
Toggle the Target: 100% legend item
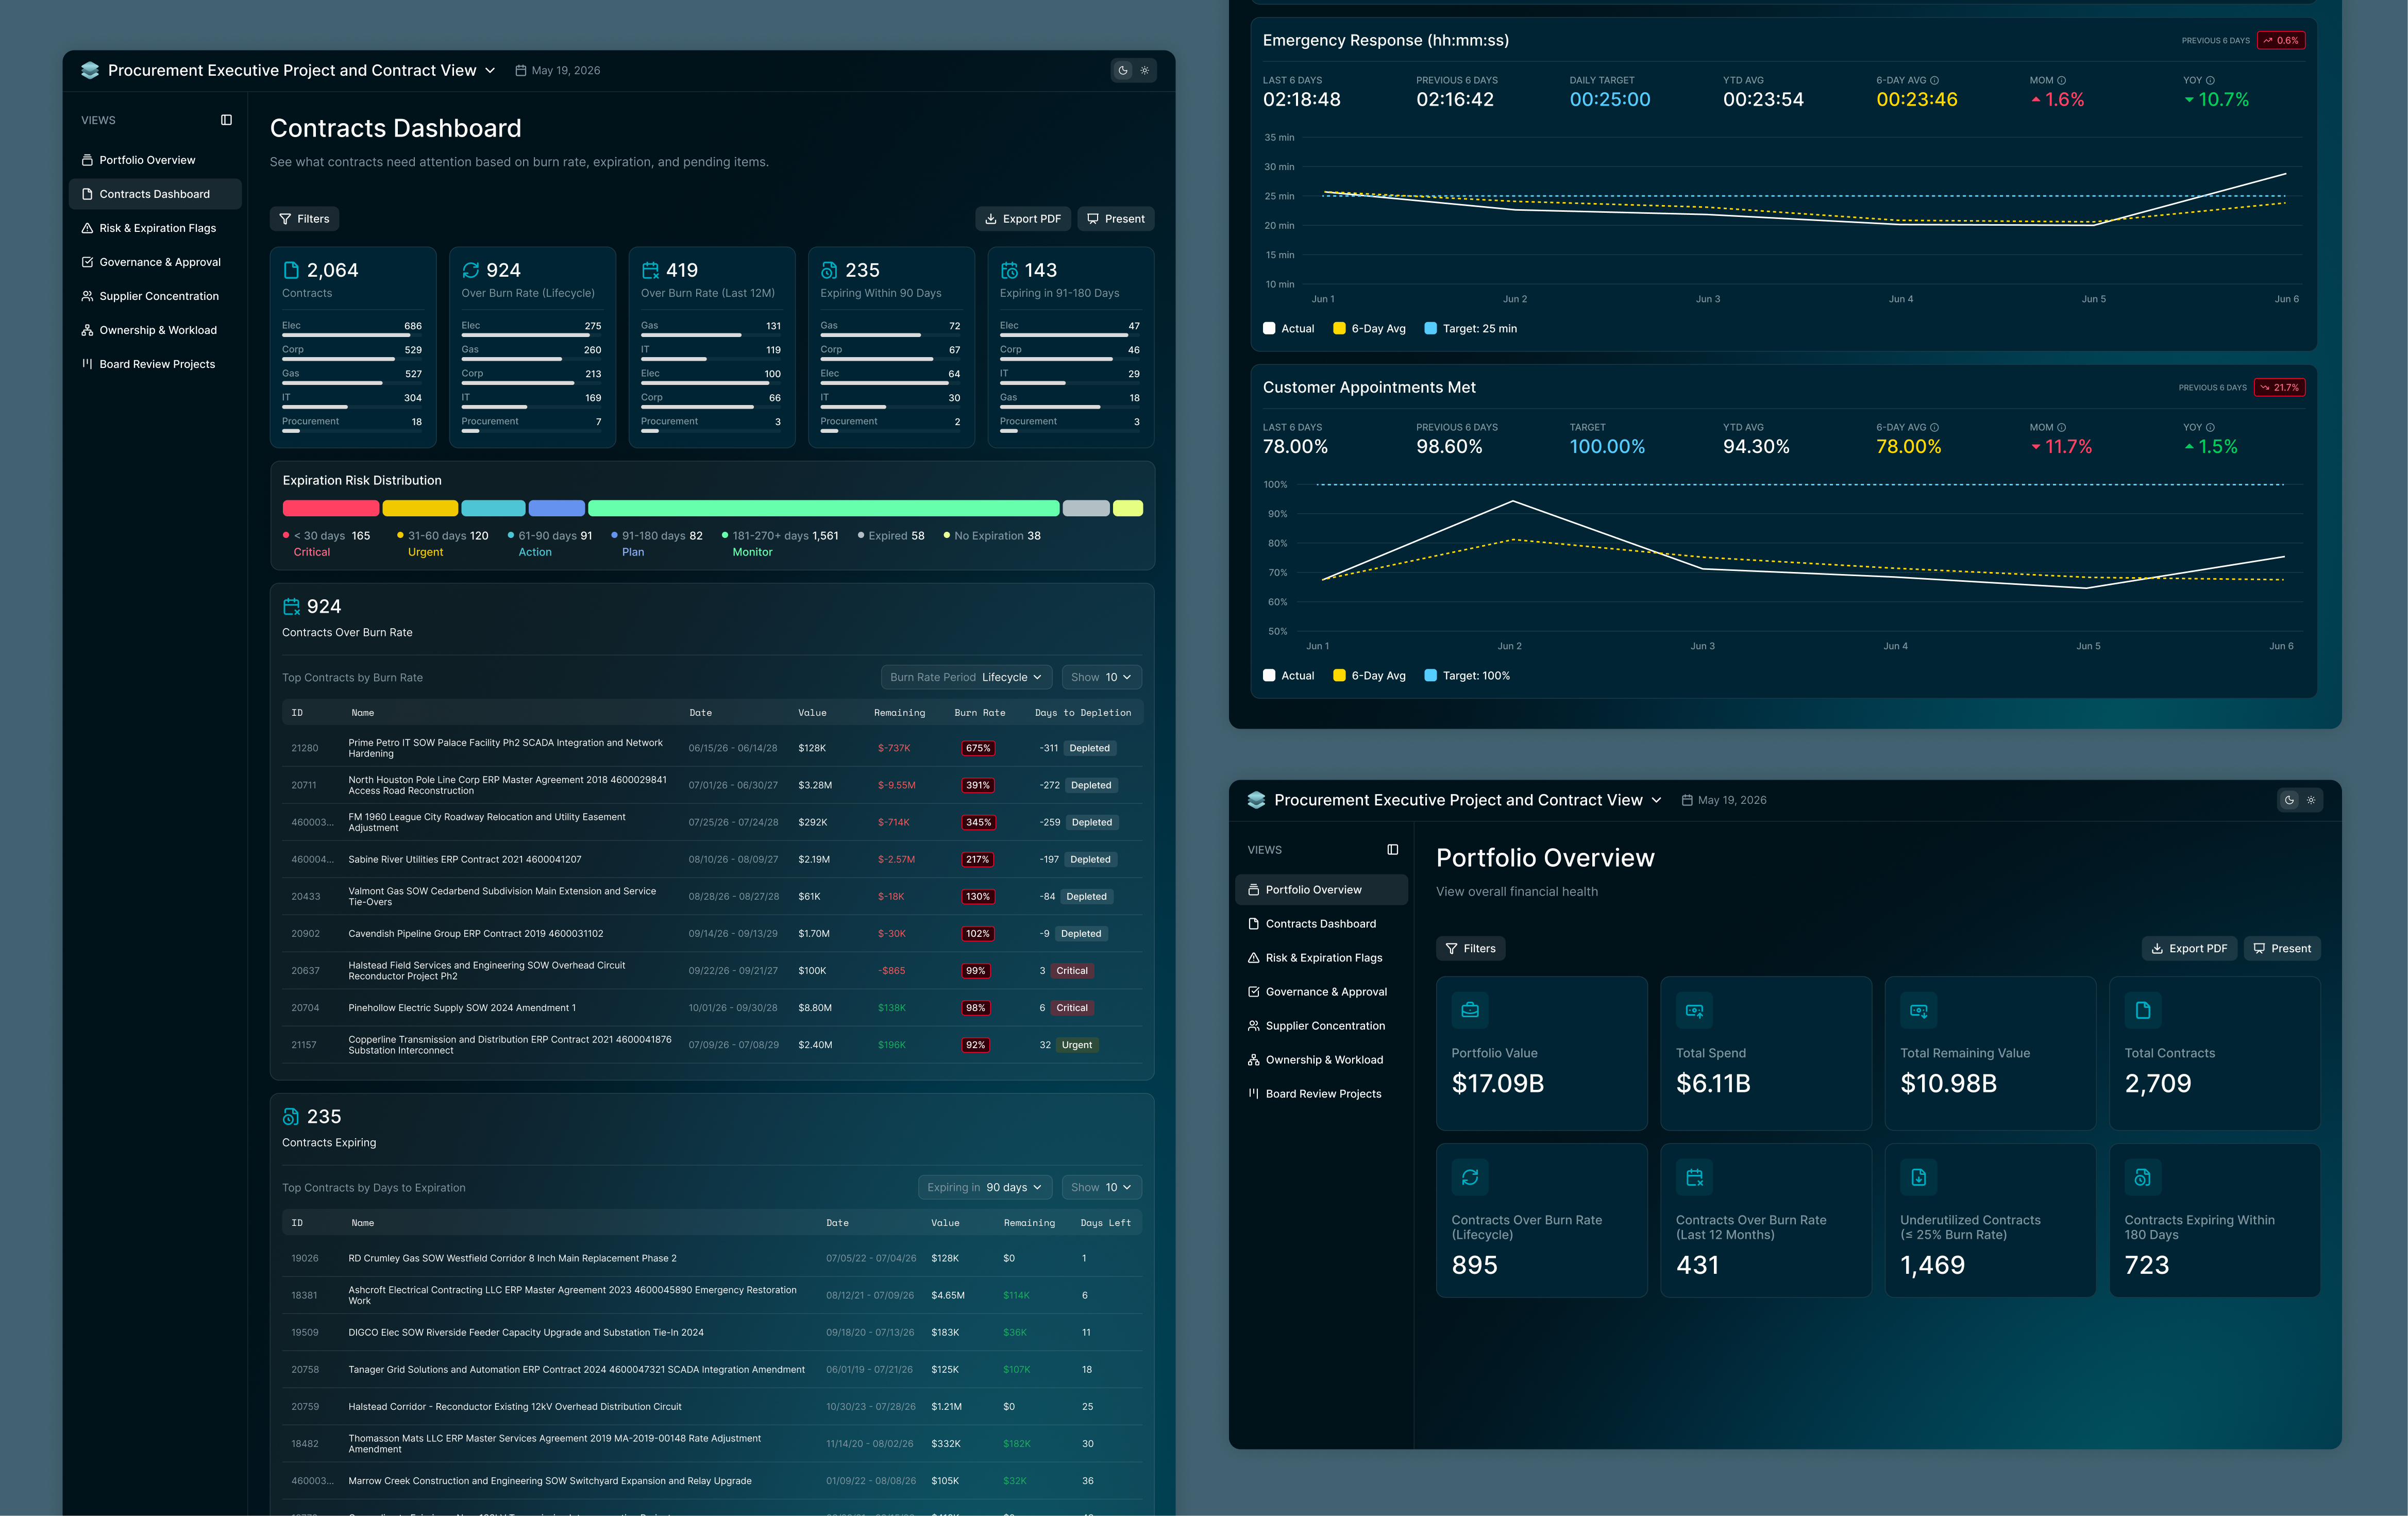(x=1467, y=676)
